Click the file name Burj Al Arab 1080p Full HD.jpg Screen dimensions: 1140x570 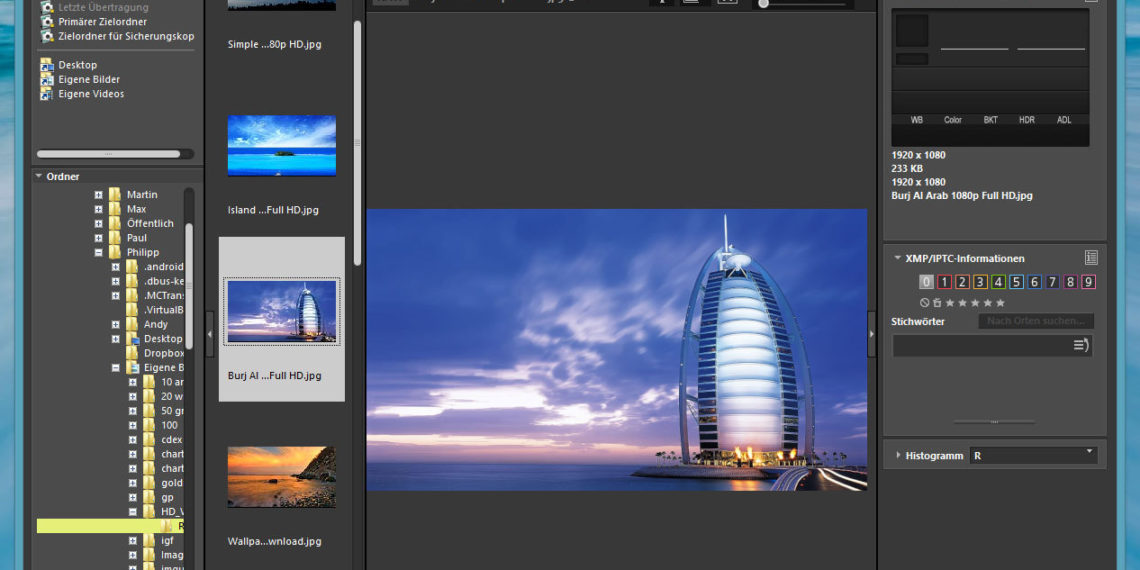tap(962, 196)
